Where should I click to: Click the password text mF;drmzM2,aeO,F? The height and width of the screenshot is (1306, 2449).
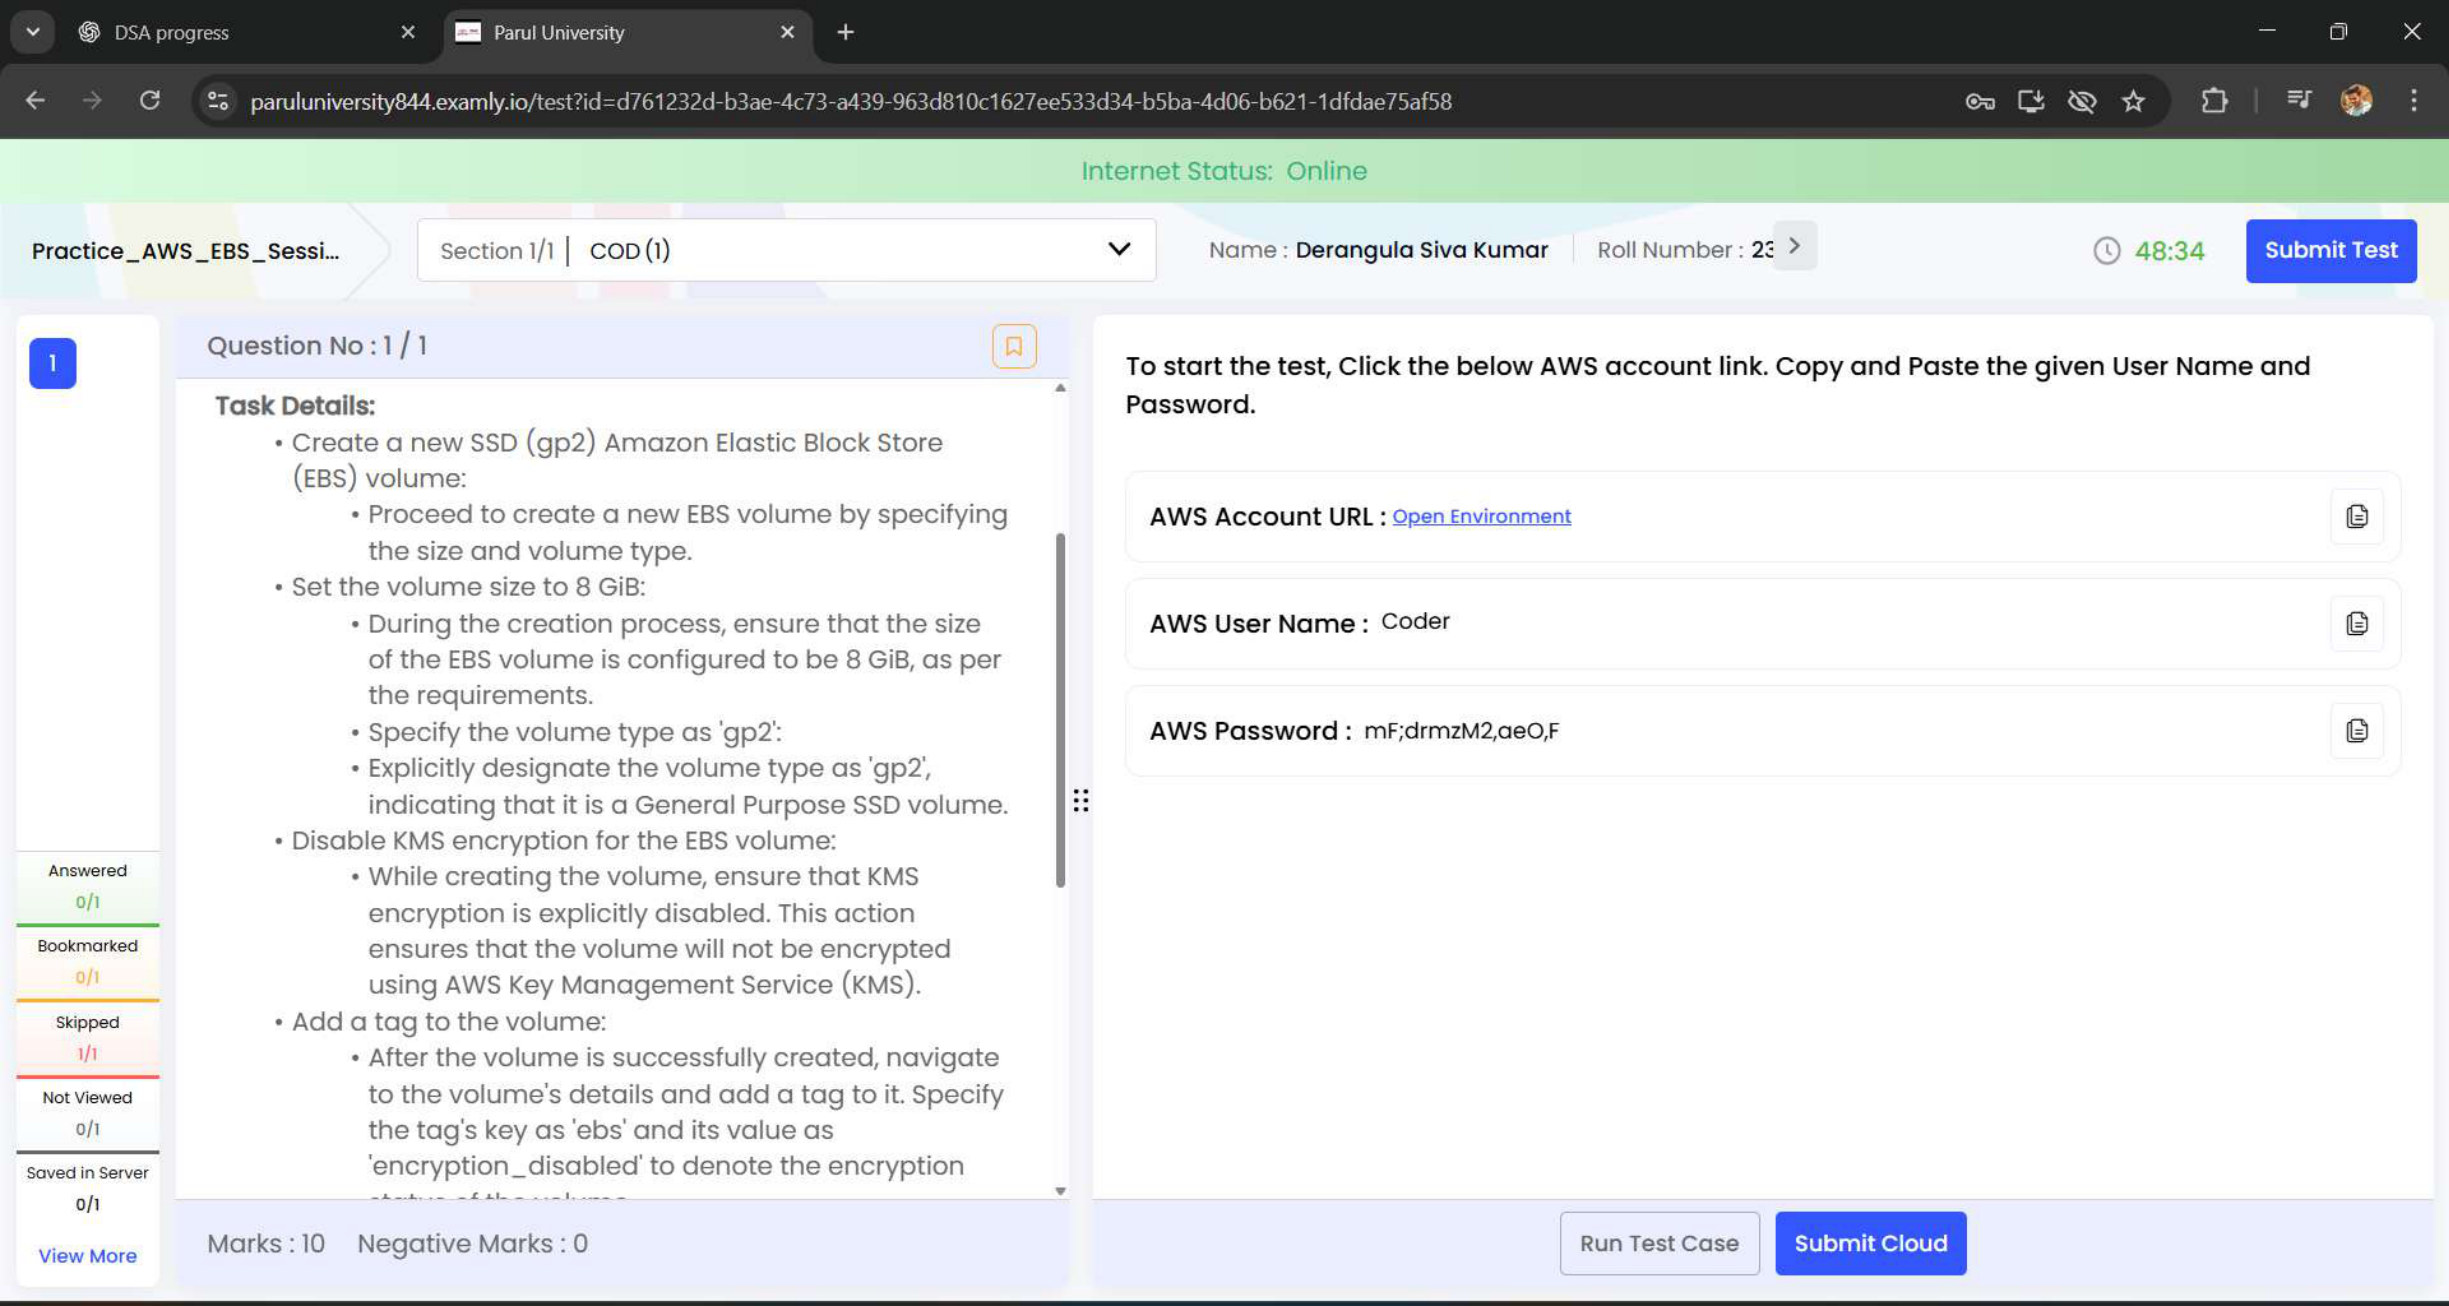point(1461,731)
